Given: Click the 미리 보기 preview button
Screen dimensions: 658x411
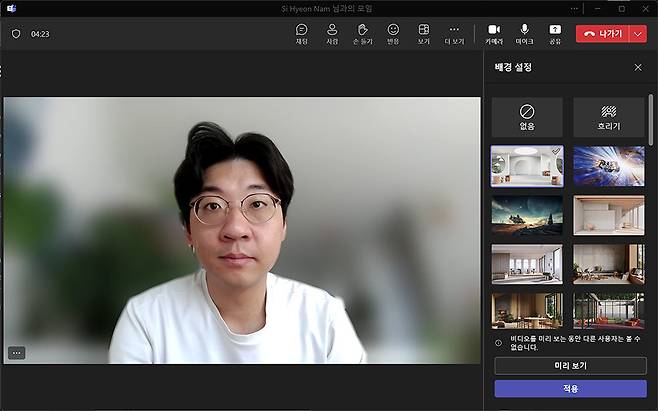Looking at the screenshot, I should 570,366.
